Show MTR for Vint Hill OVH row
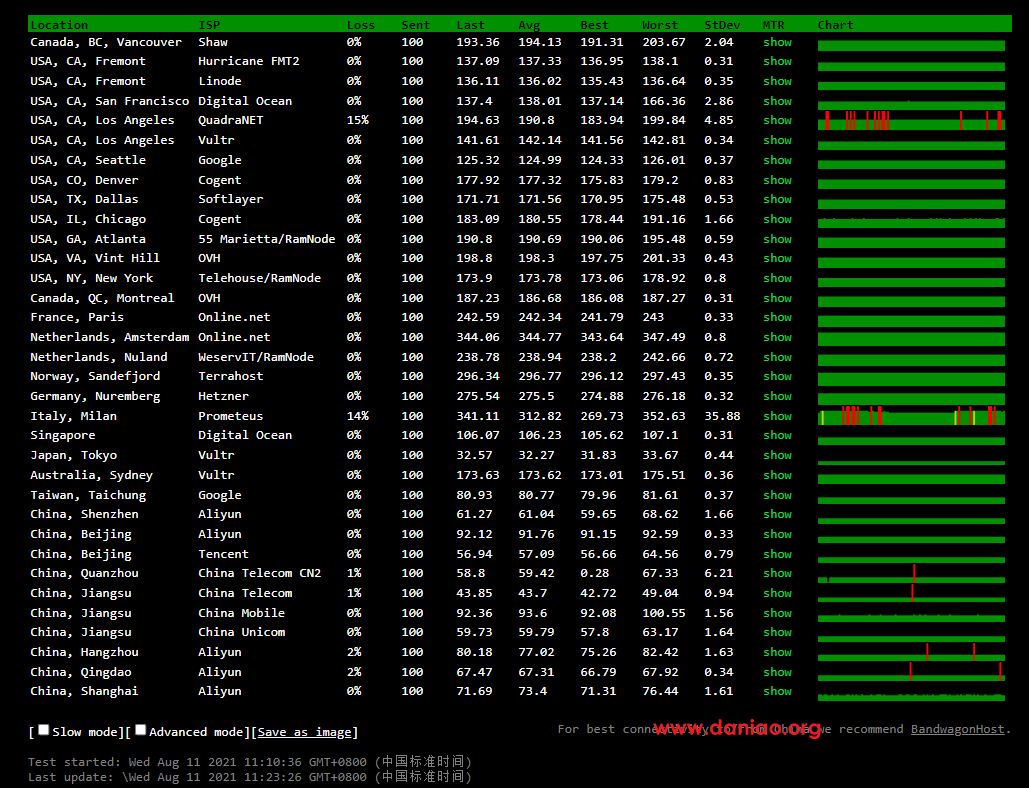1029x788 pixels. click(778, 258)
